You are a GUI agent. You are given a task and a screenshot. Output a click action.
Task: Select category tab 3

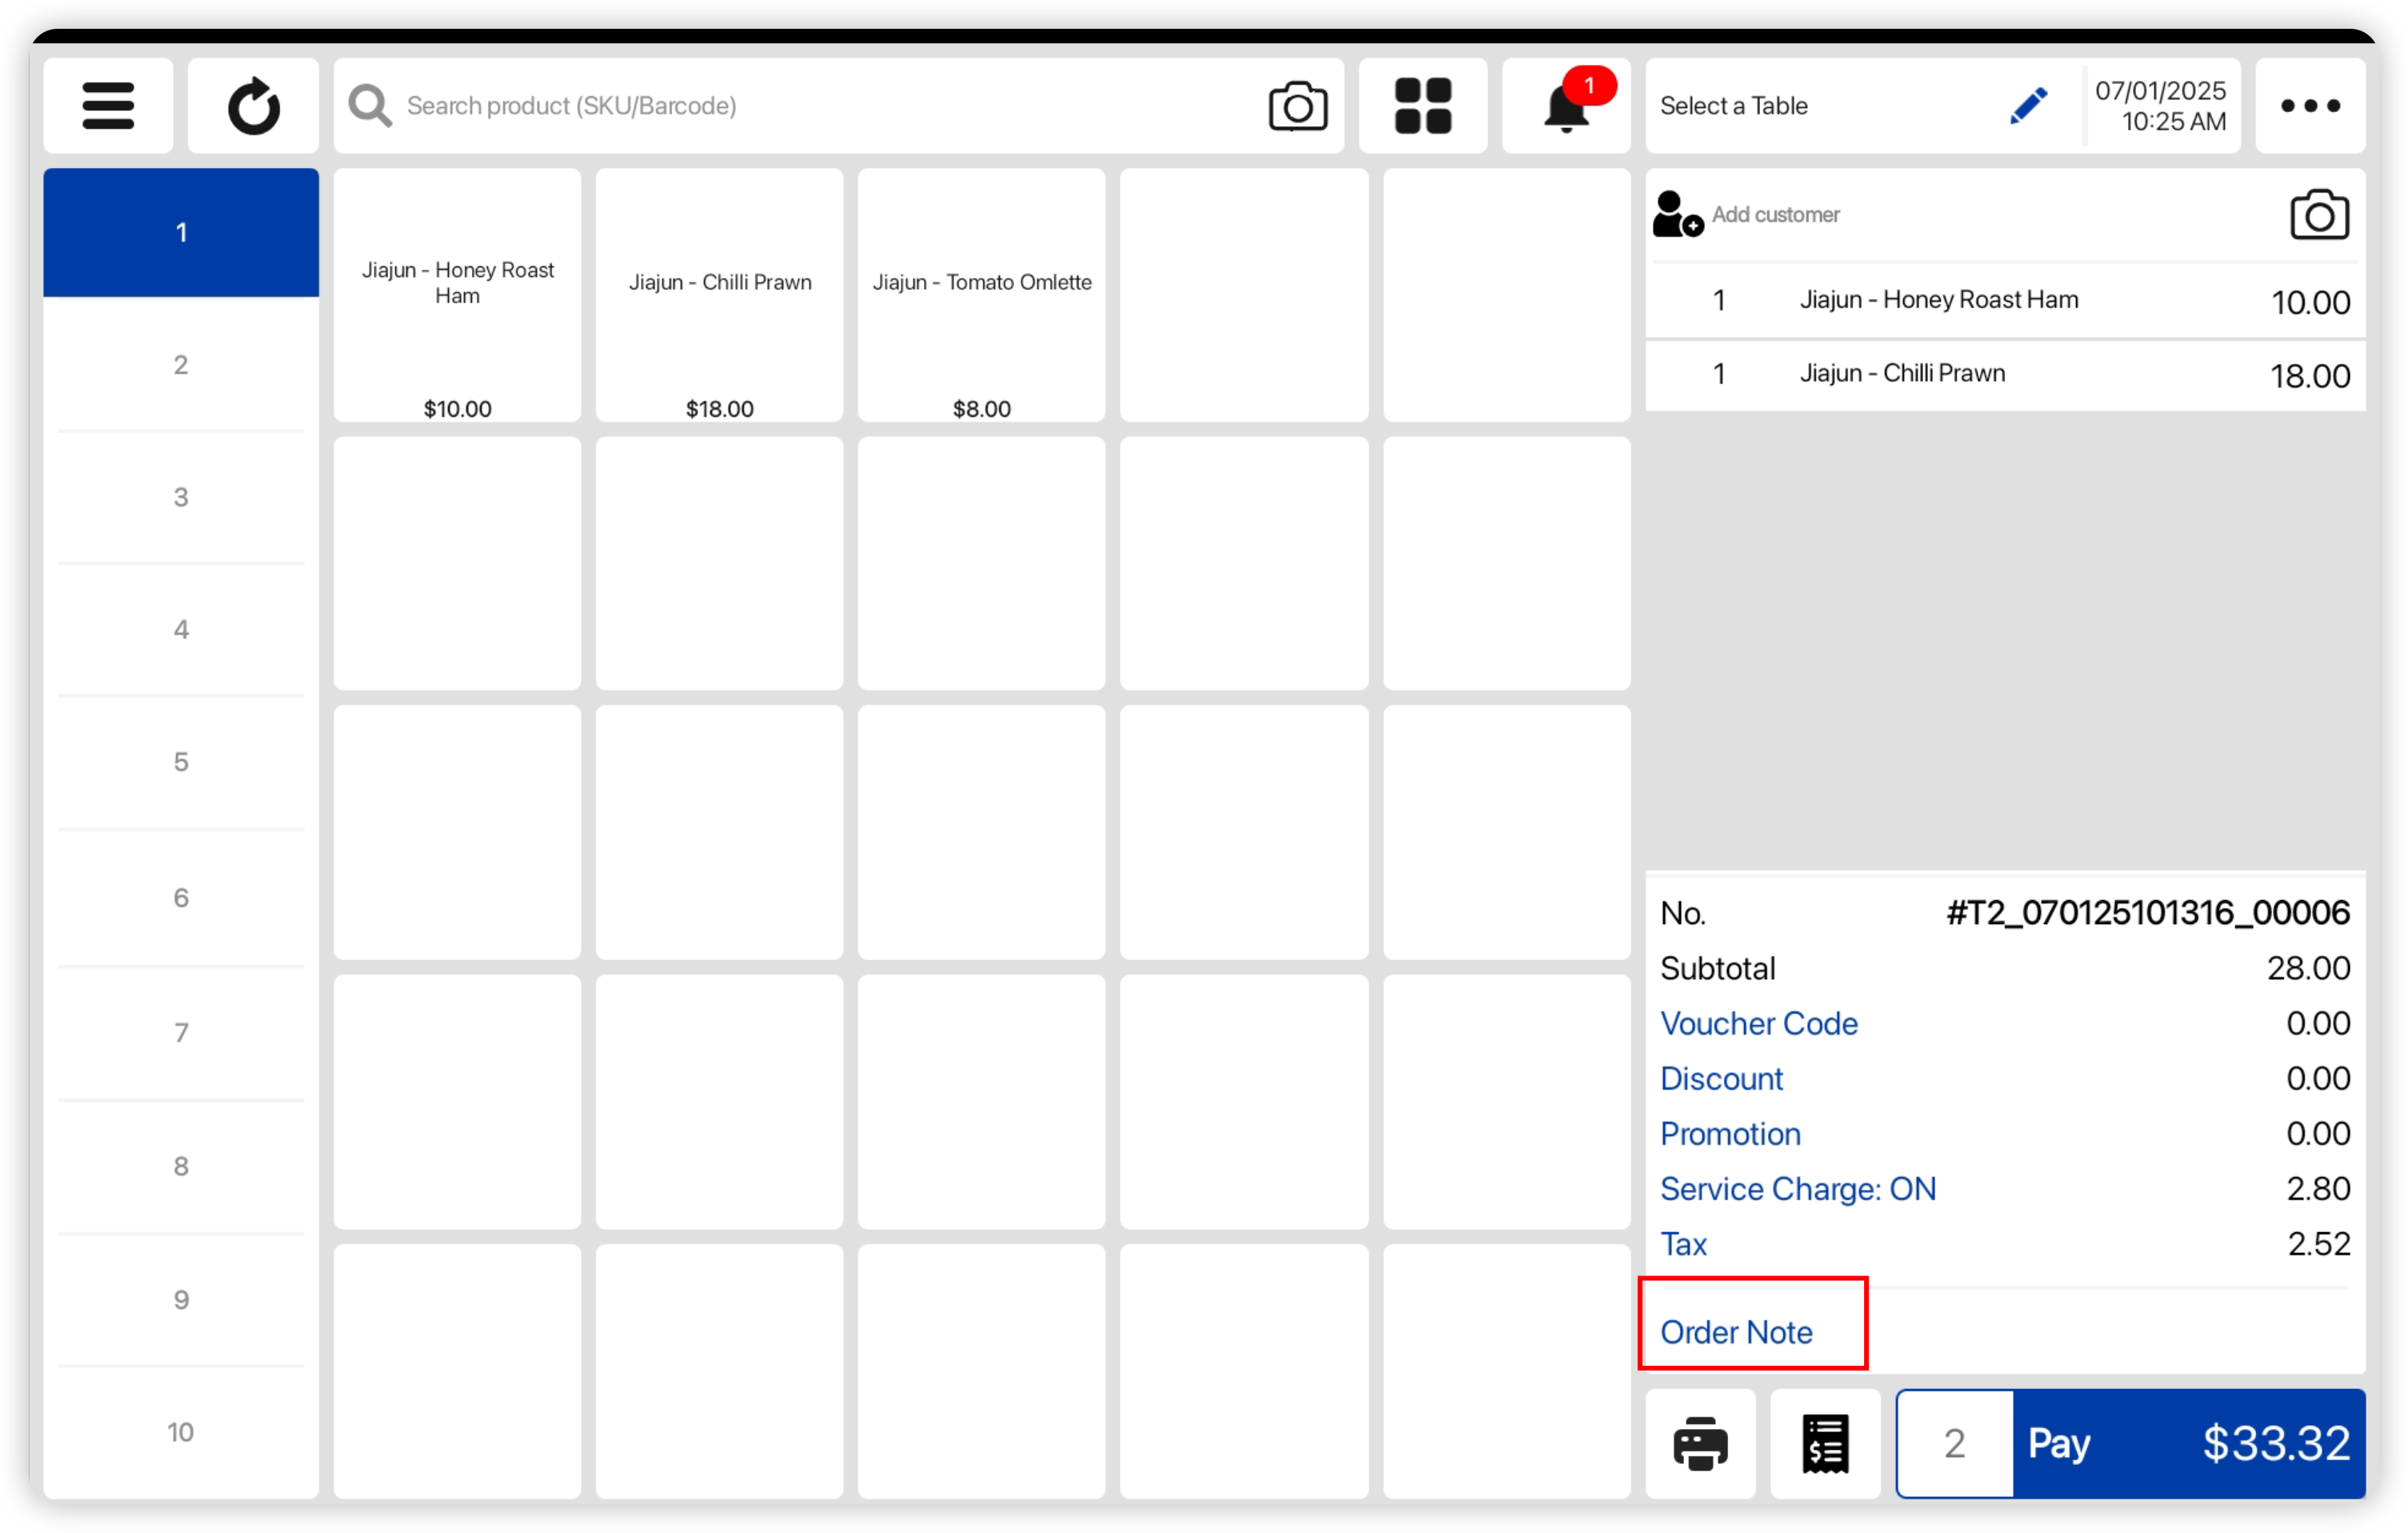(181, 497)
